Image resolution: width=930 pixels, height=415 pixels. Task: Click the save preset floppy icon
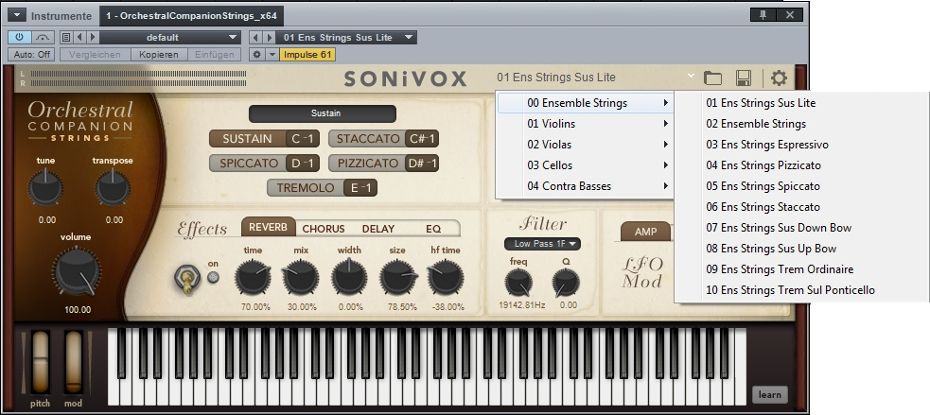(743, 78)
